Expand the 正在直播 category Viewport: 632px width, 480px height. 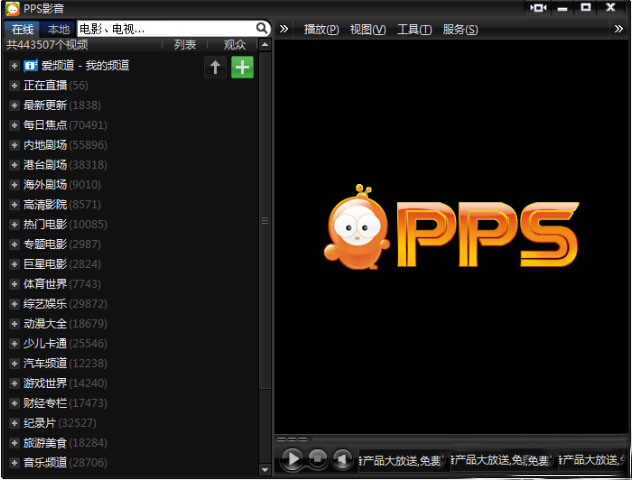tap(14, 85)
